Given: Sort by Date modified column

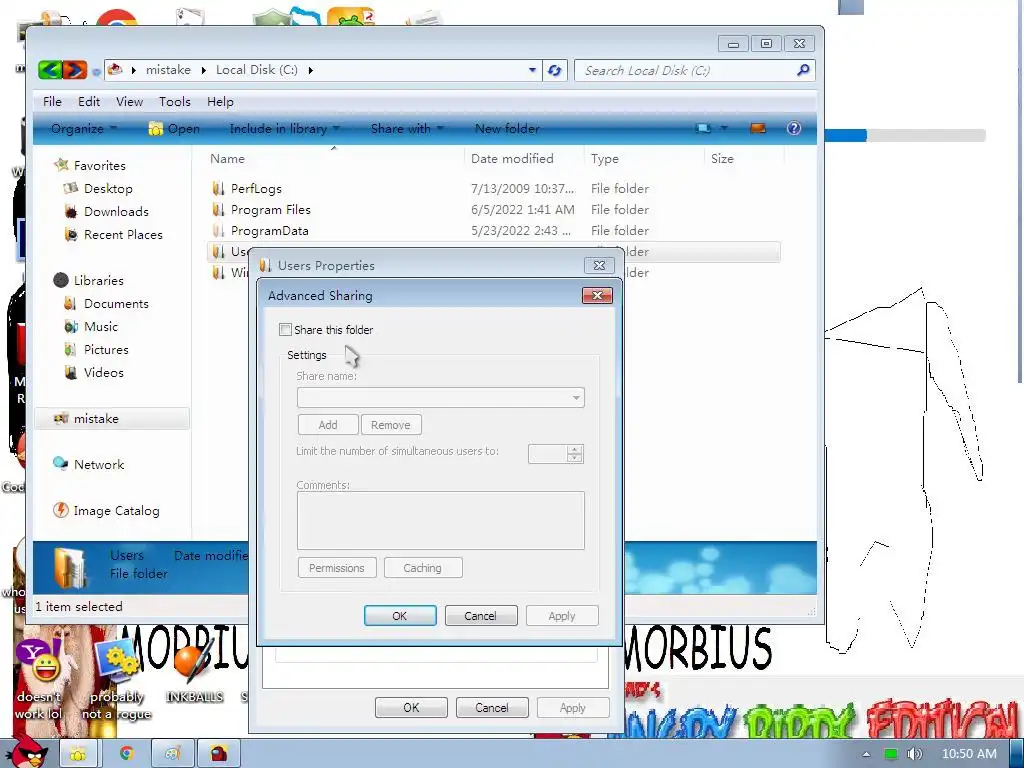Looking at the screenshot, I should [512, 159].
